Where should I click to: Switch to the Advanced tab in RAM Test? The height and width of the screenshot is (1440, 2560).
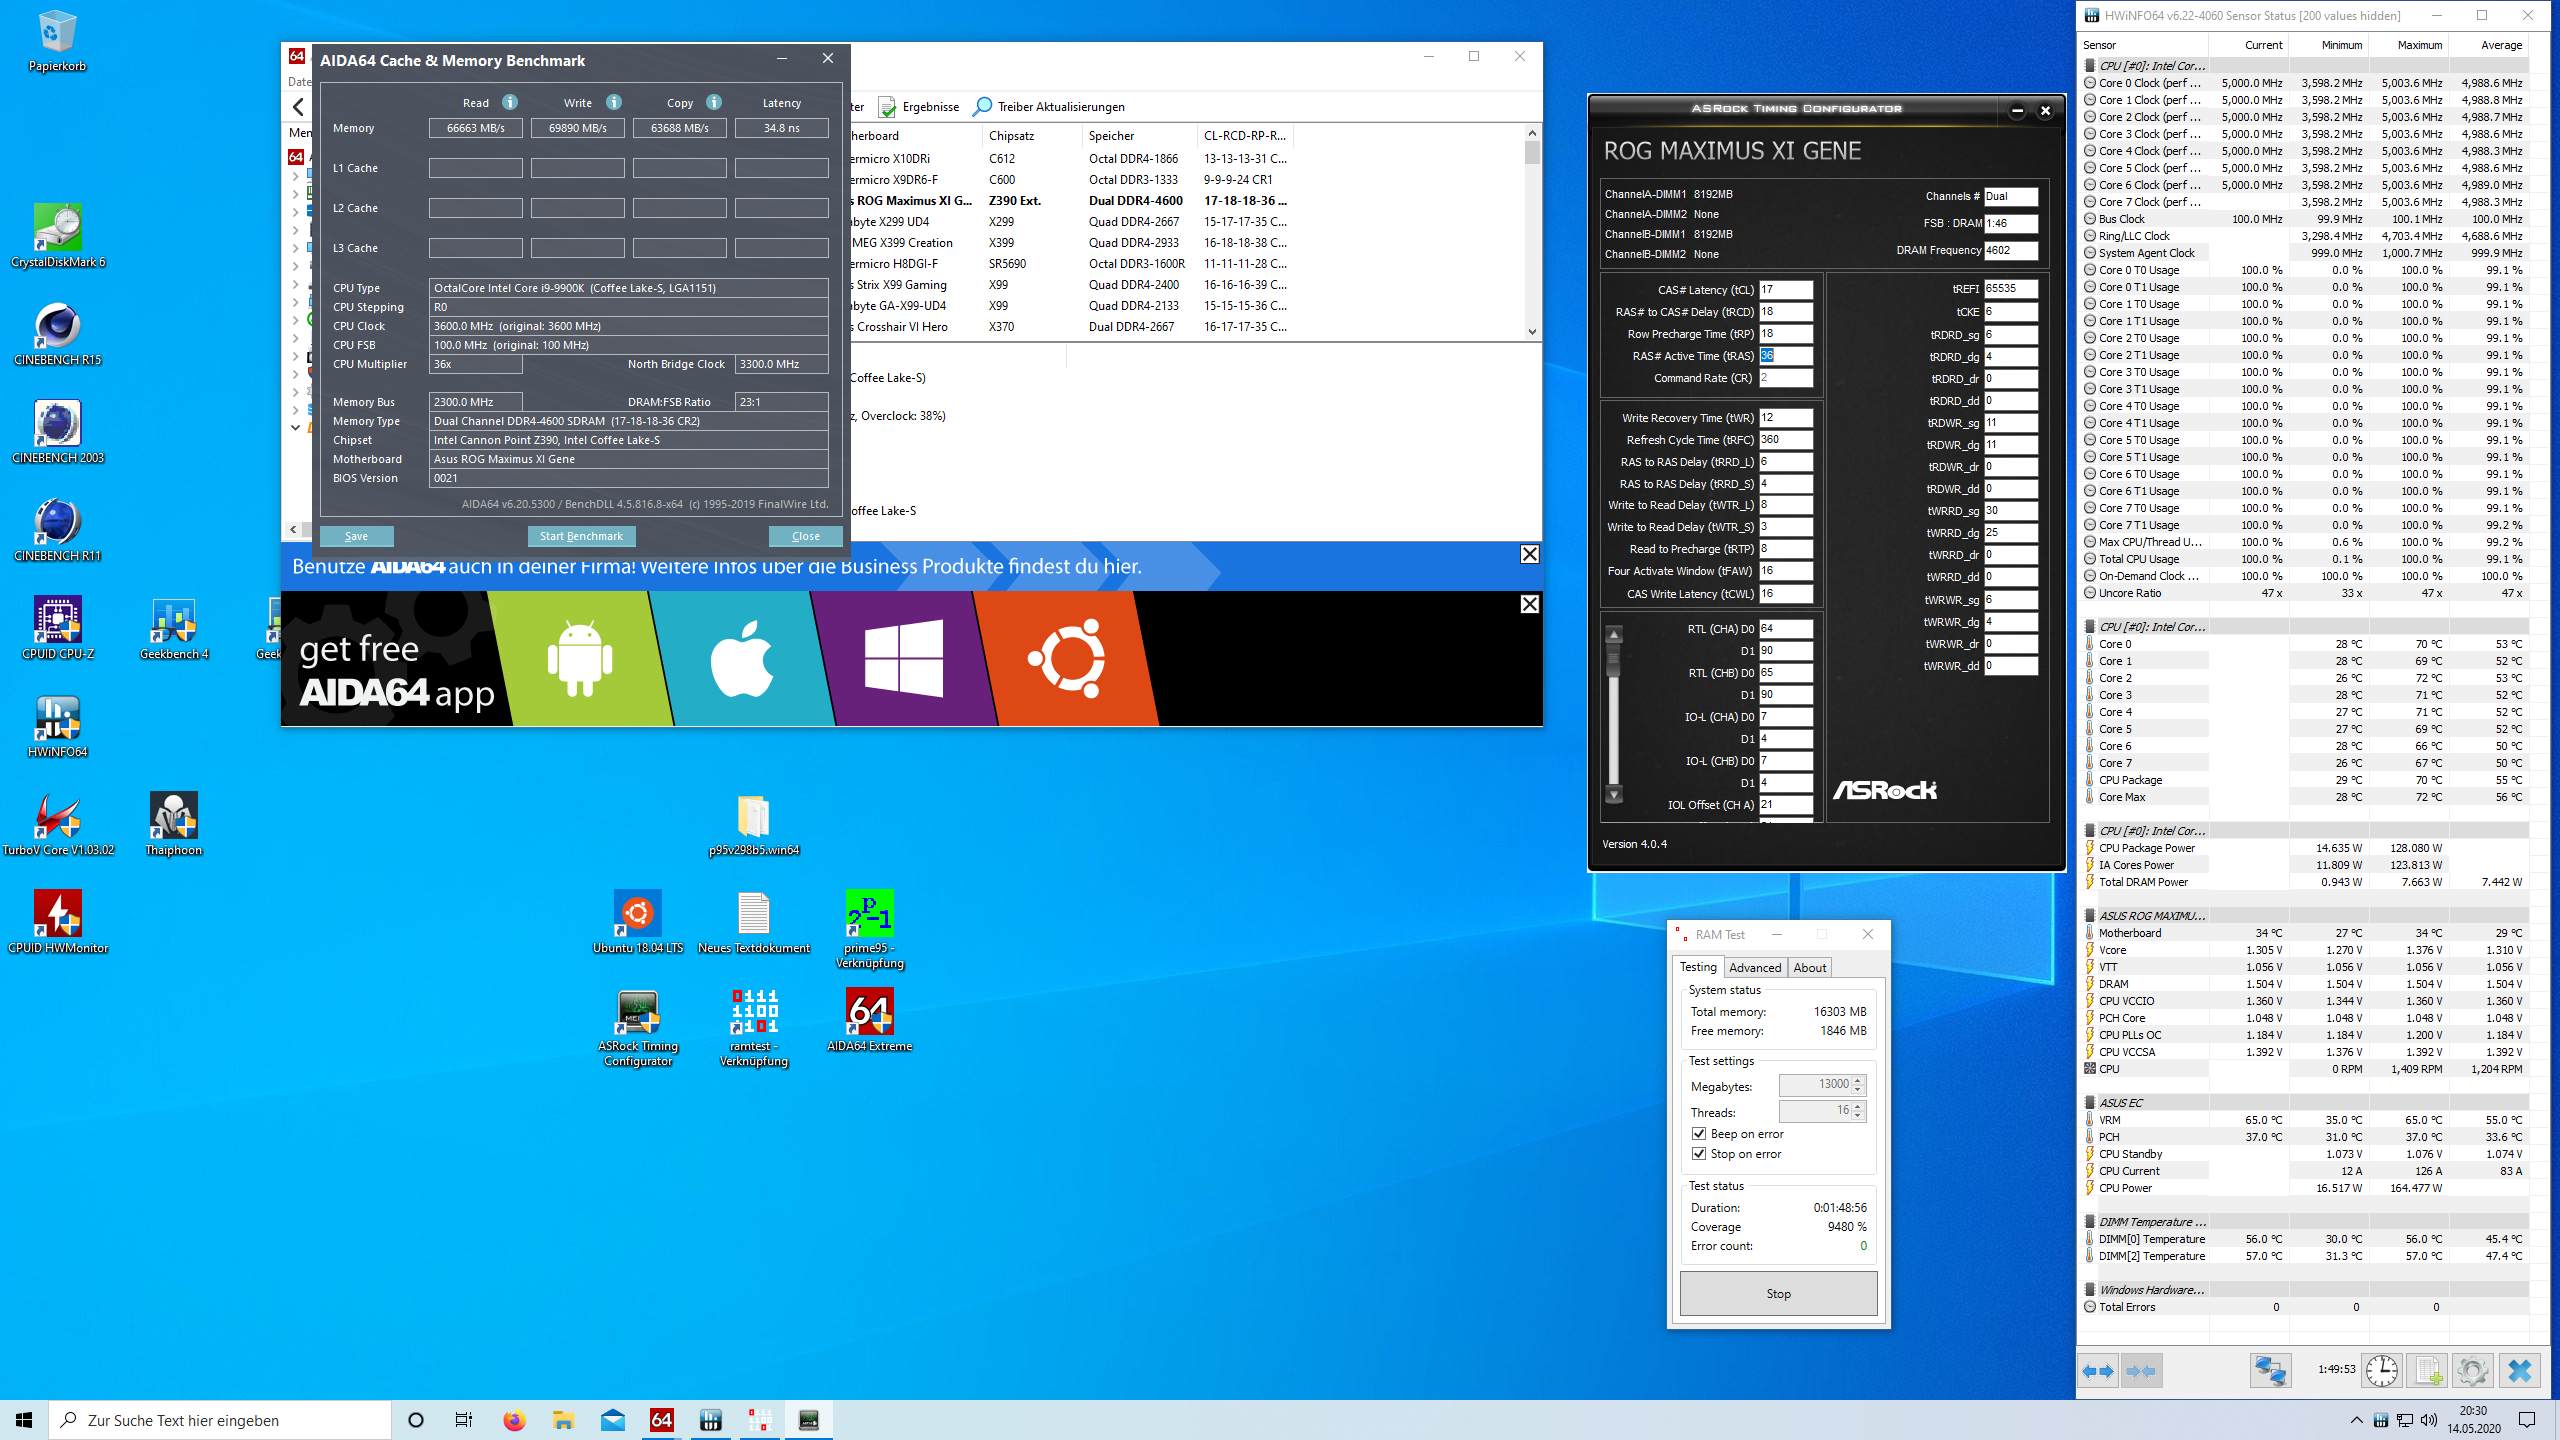click(1755, 967)
